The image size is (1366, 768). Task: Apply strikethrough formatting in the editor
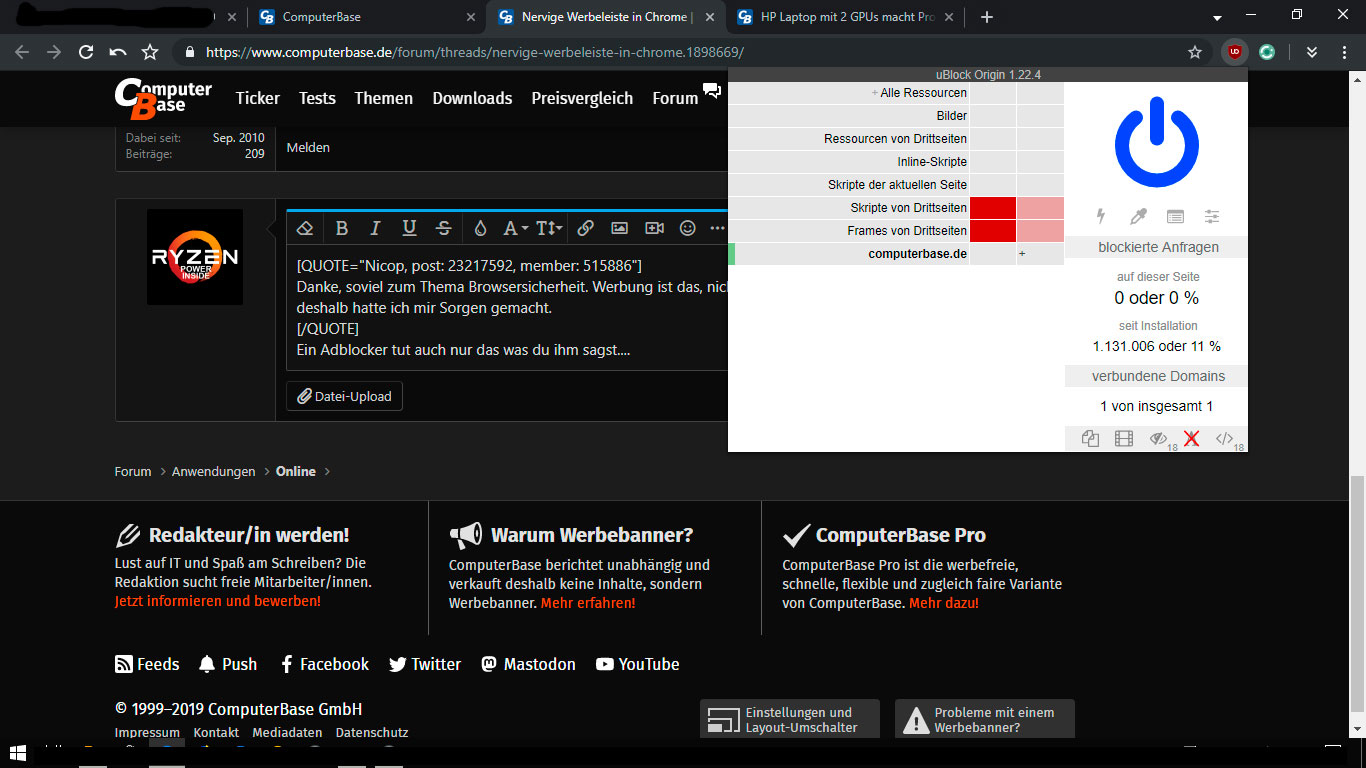pyautogui.click(x=444, y=228)
